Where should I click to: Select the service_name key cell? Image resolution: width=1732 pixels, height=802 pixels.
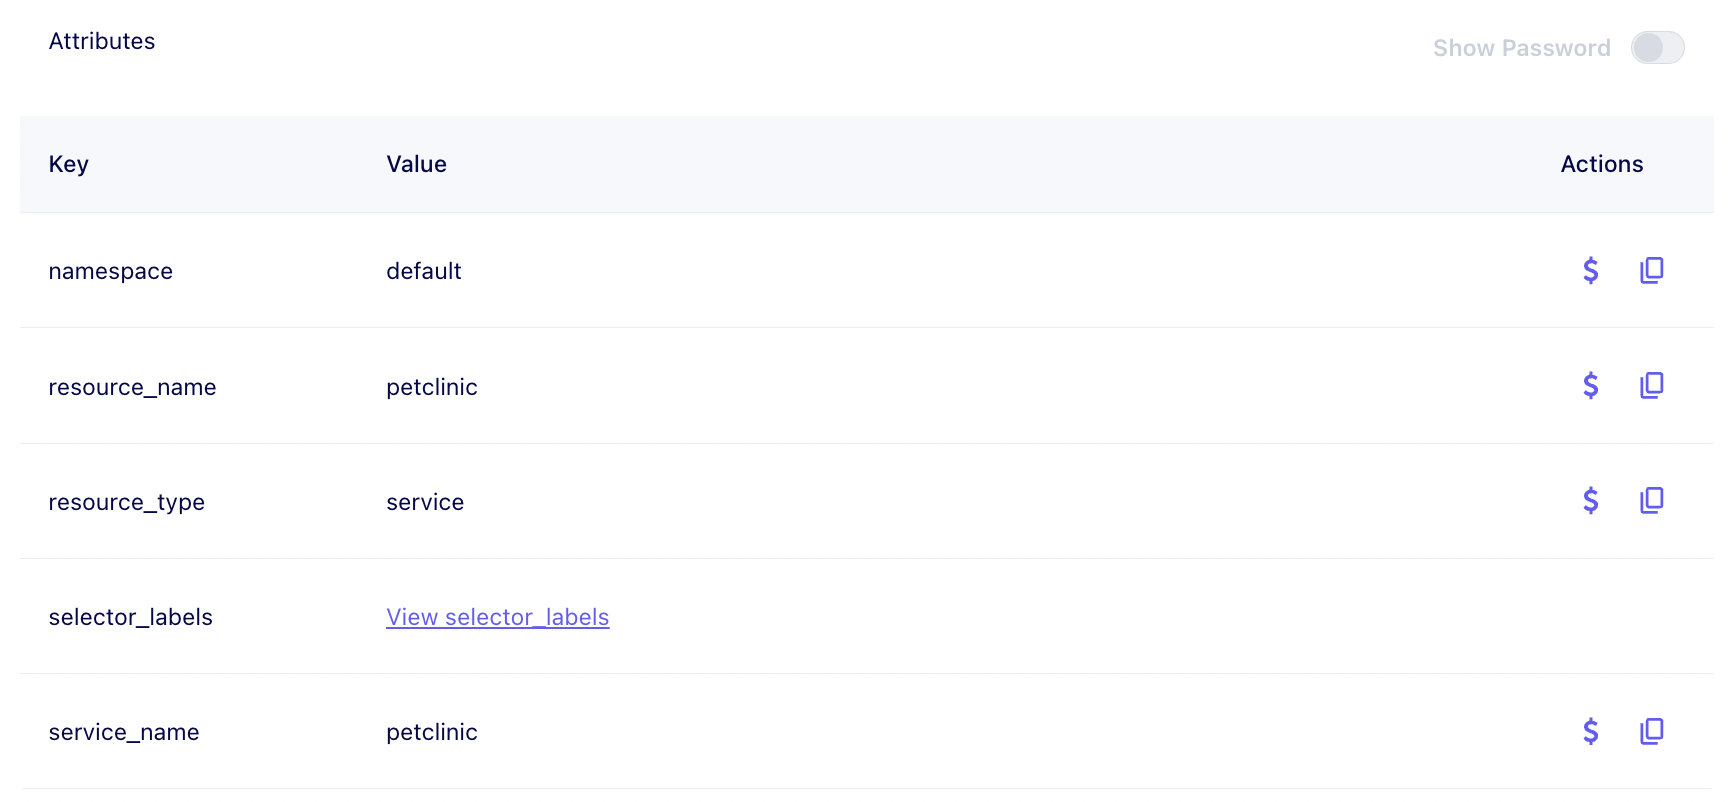tap(124, 732)
